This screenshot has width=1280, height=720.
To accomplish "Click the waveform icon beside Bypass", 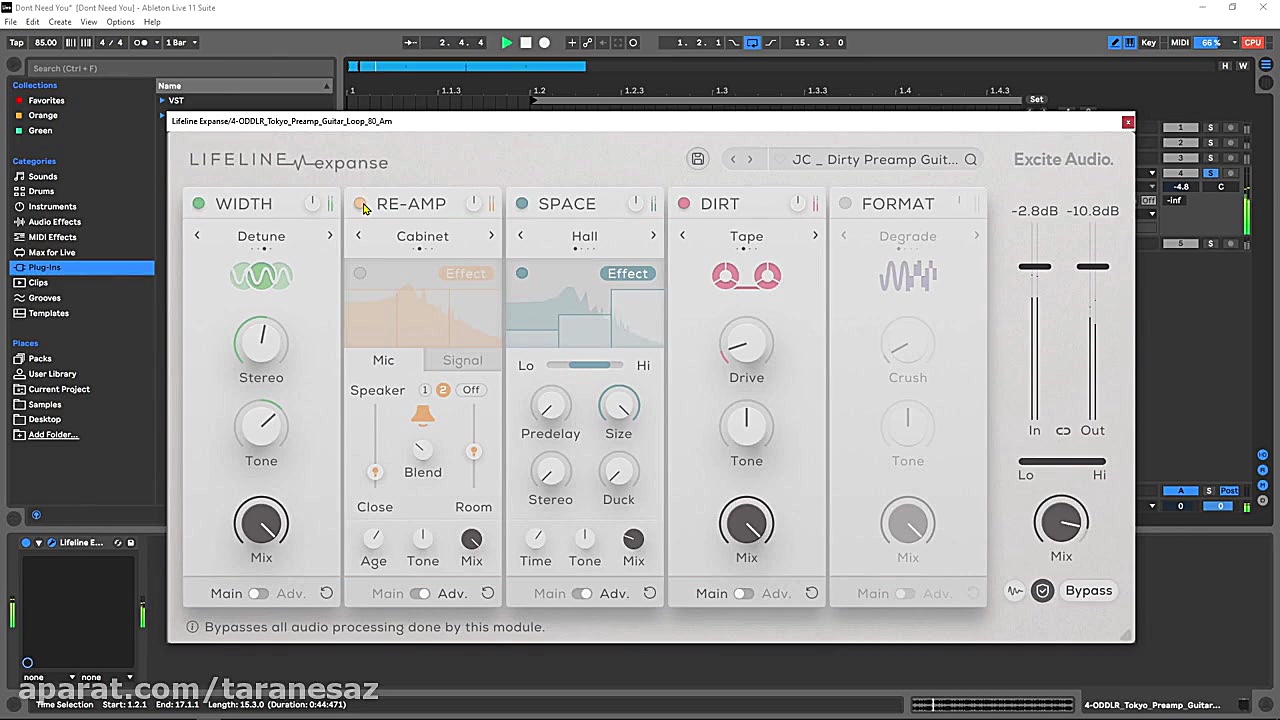I will pos(1015,591).
